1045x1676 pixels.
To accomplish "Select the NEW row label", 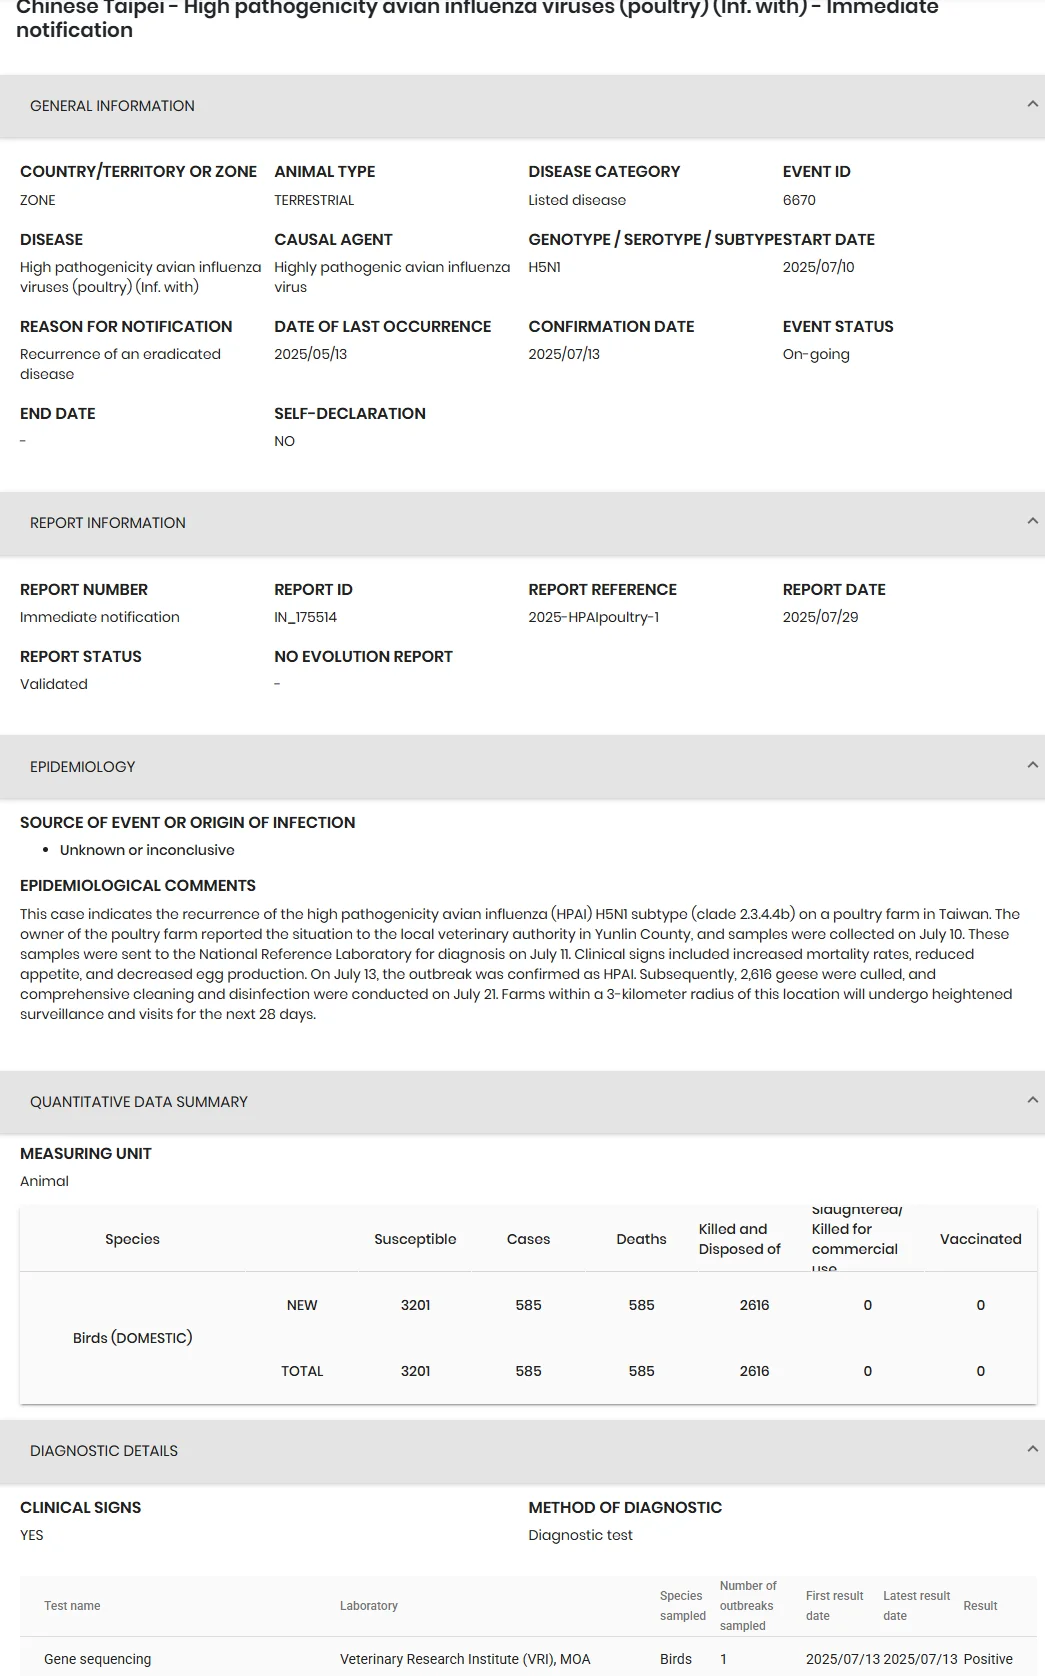I will tap(302, 1305).
